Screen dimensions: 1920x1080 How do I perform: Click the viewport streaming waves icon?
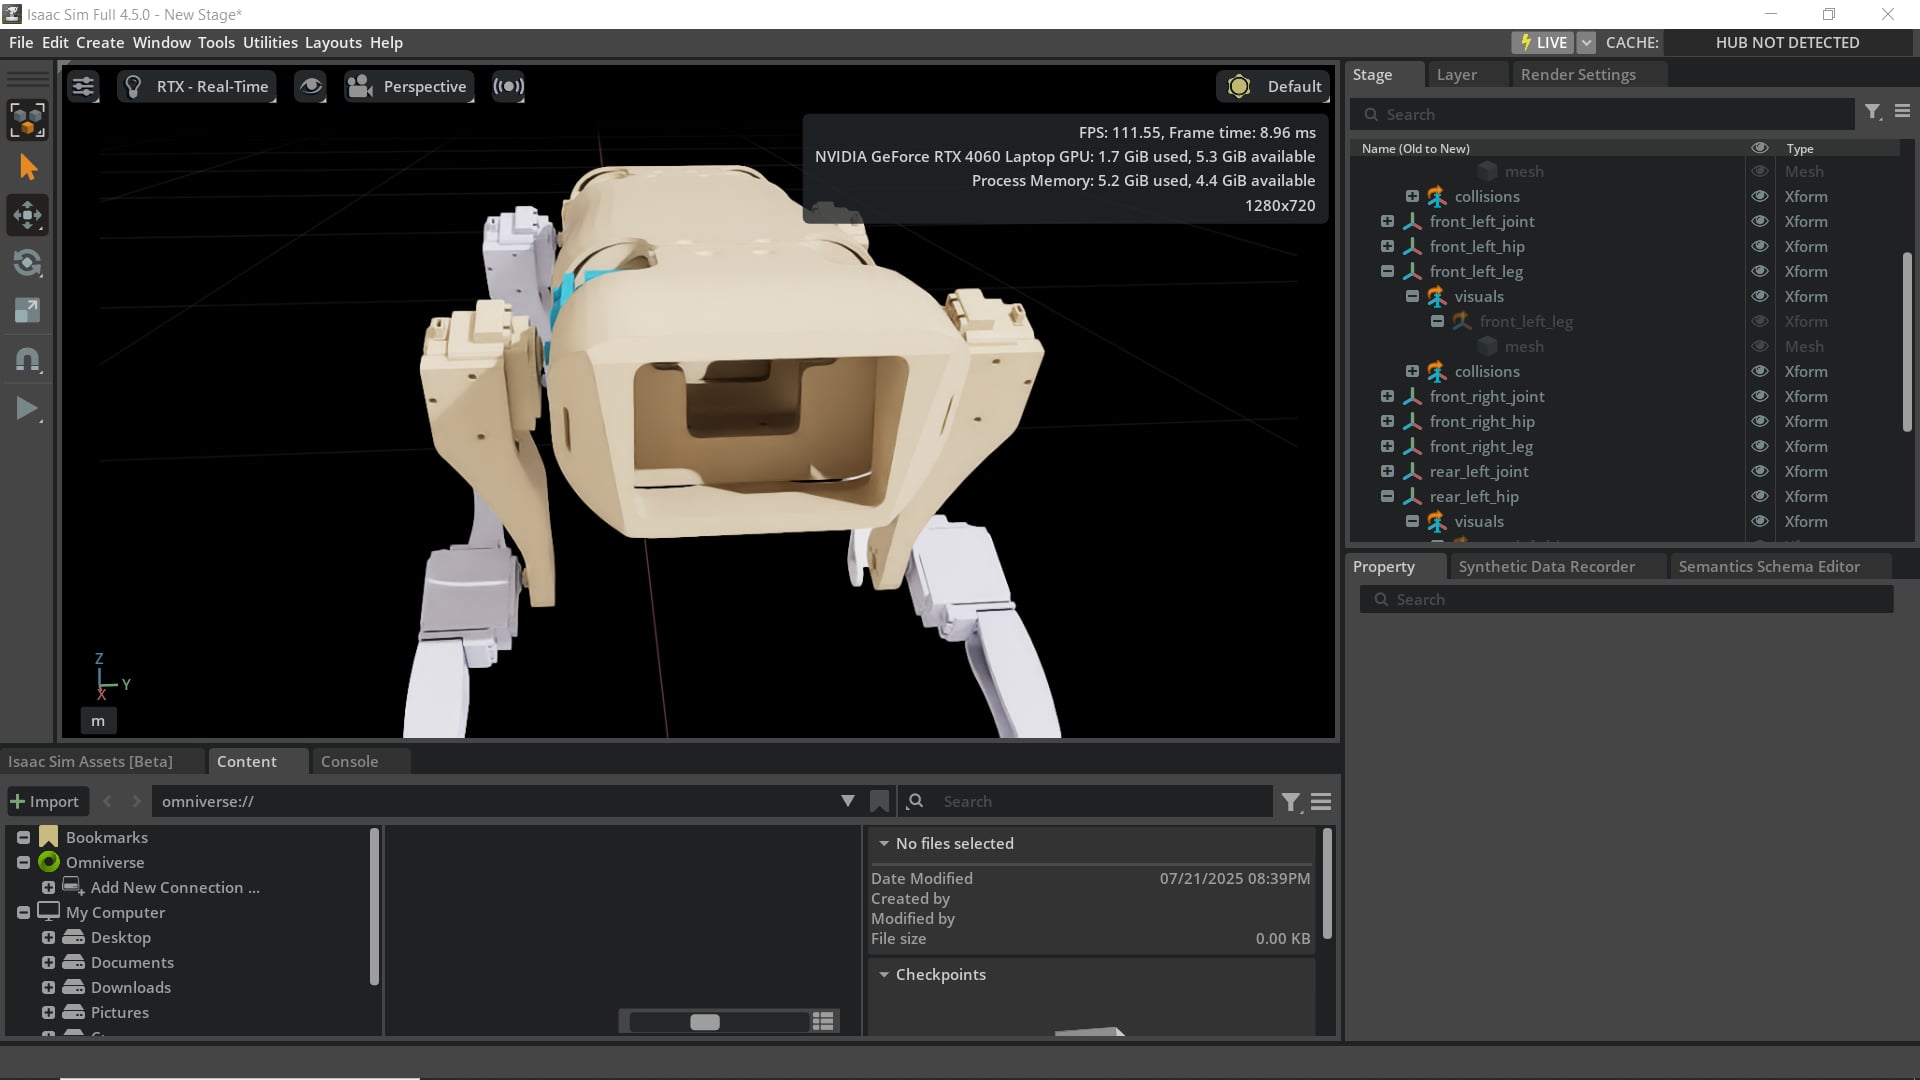pyautogui.click(x=508, y=87)
